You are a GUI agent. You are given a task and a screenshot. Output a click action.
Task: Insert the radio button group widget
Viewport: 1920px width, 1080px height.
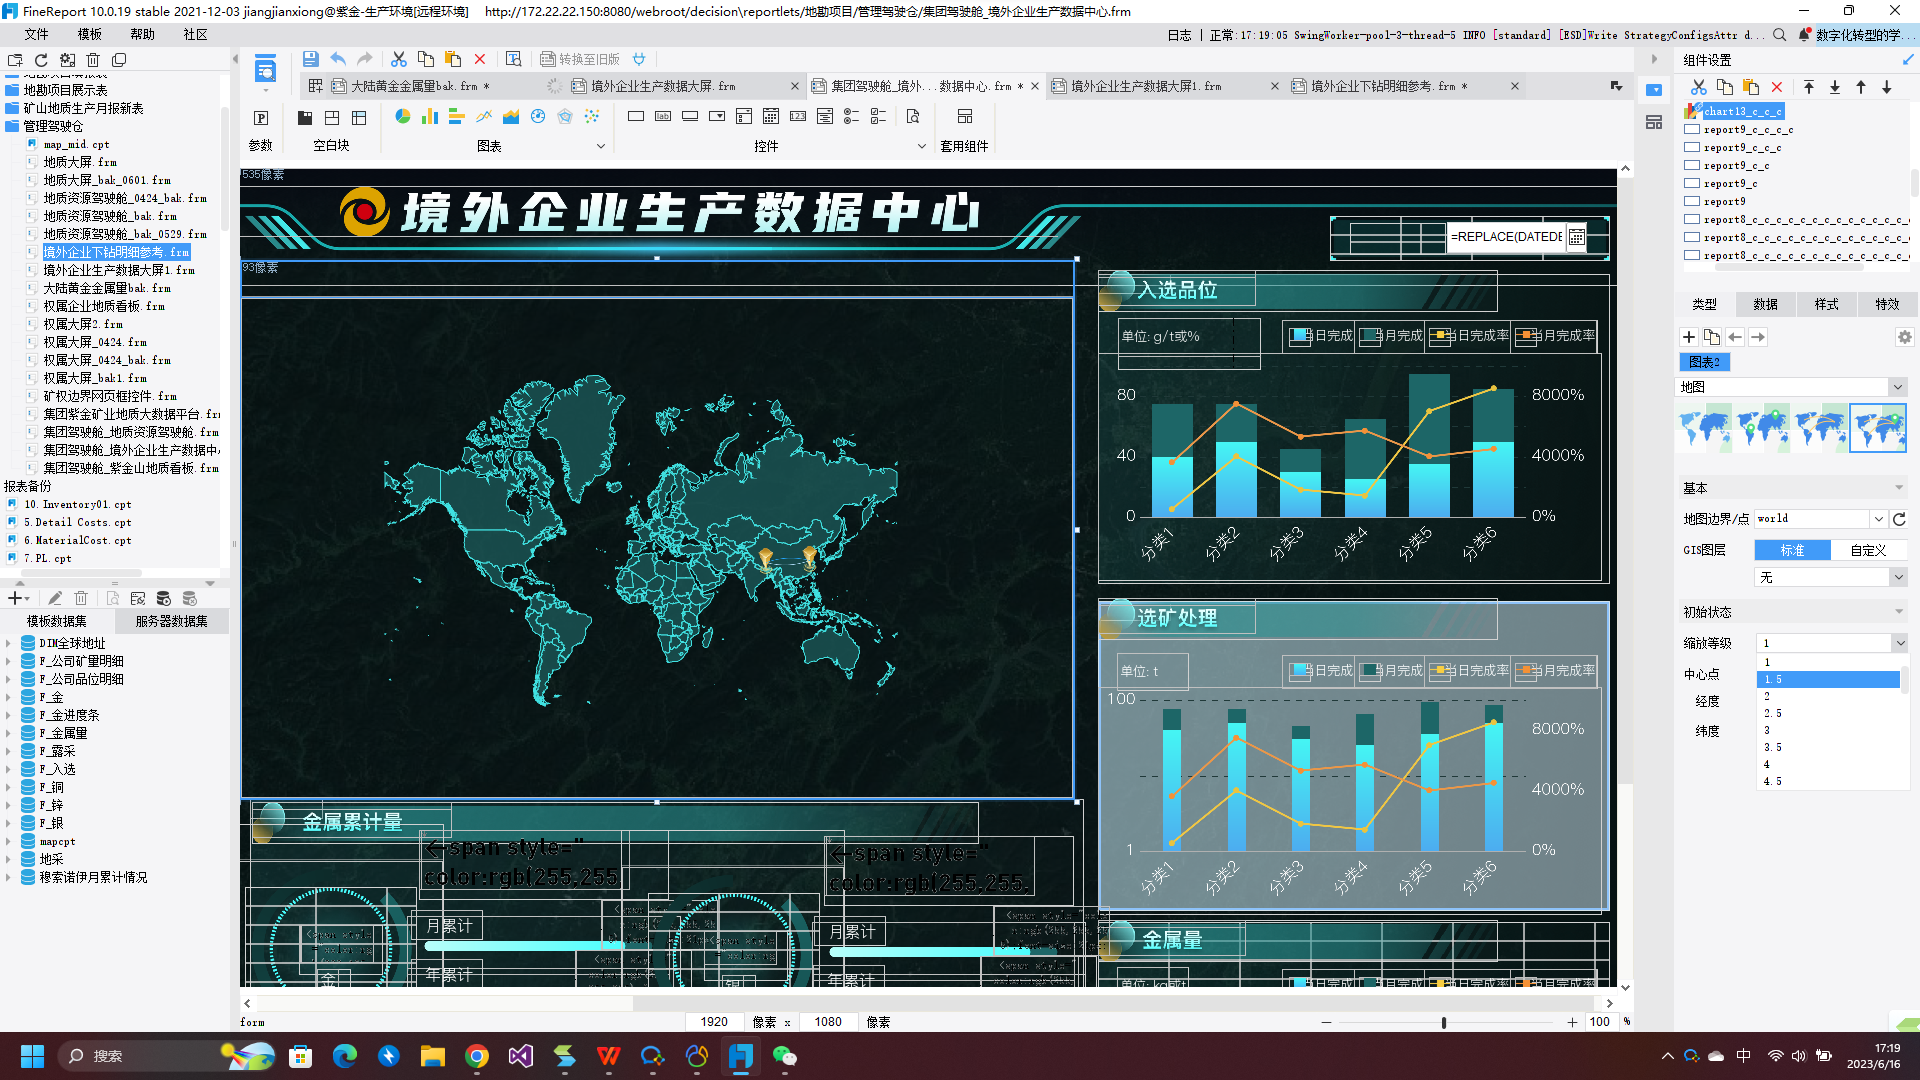coord(852,117)
